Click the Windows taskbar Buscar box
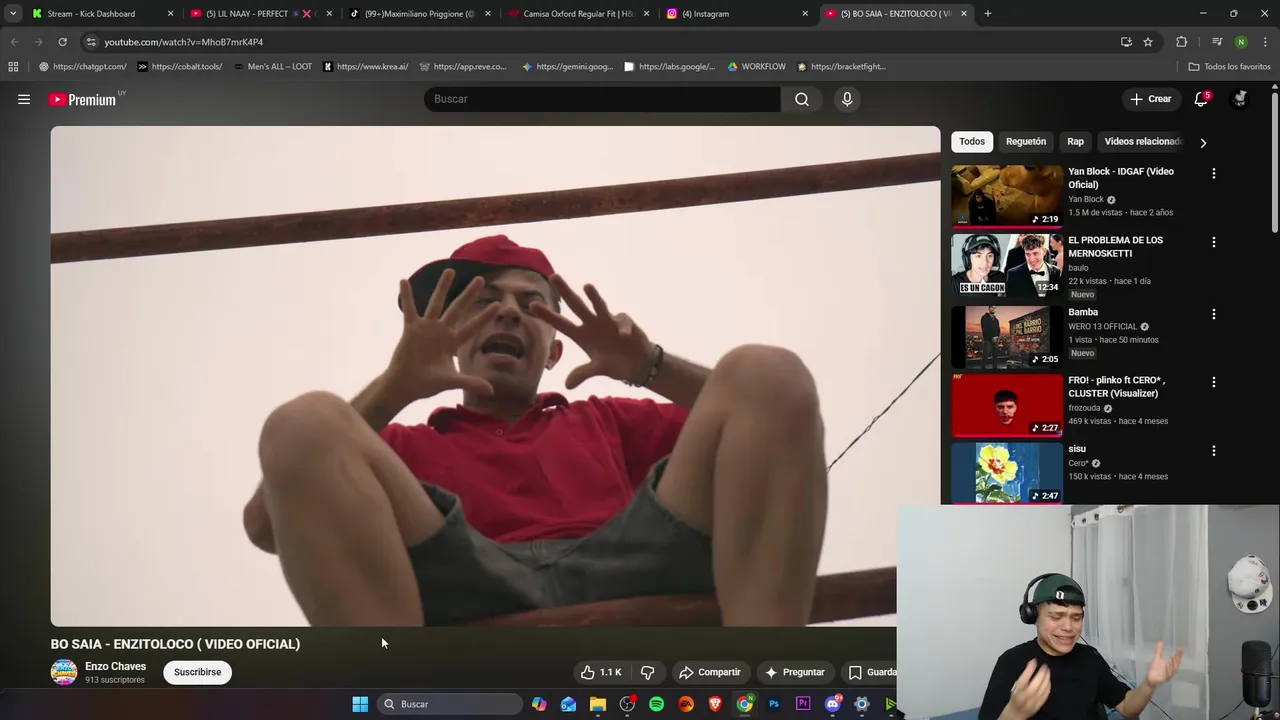Screen dimensions: 1280x720 coord(450,704)
